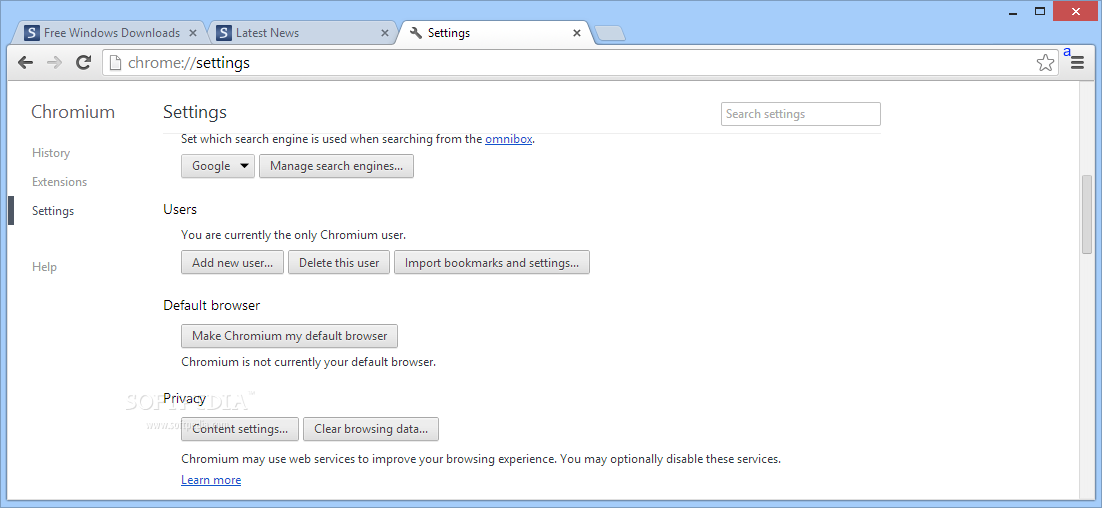Switch to the Latest News tab

tap(301, 33)
